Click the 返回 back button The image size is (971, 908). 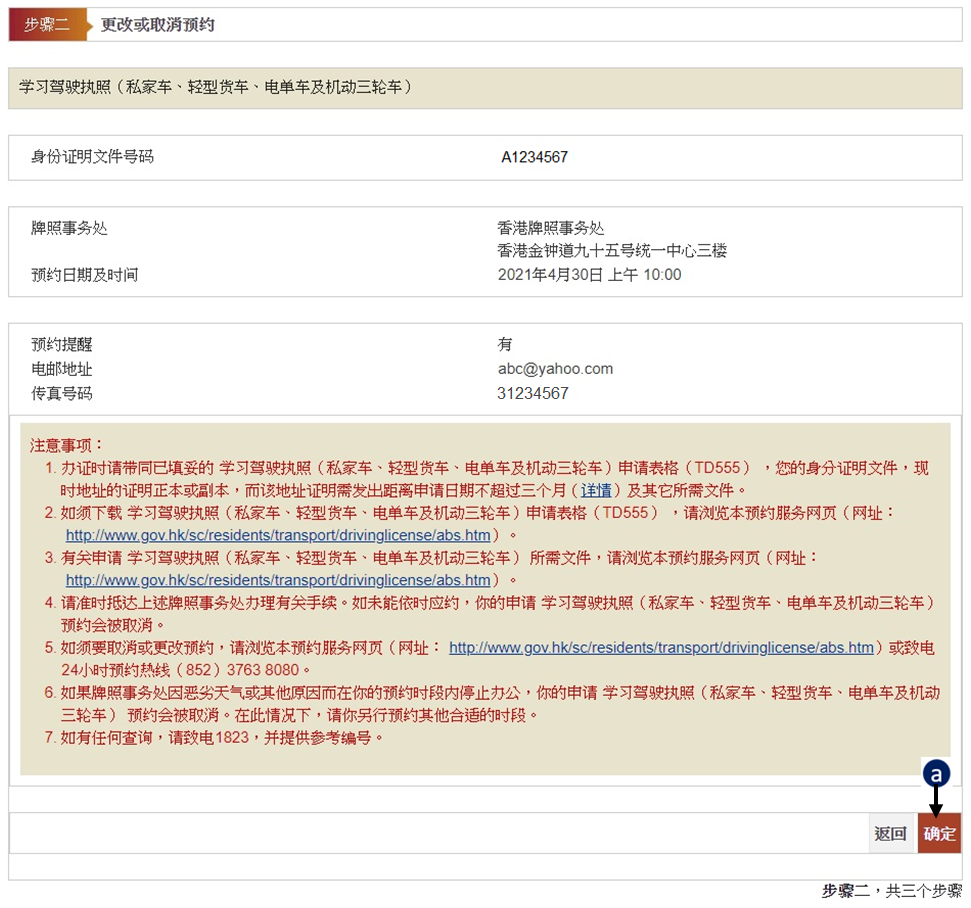pos(890,833)
